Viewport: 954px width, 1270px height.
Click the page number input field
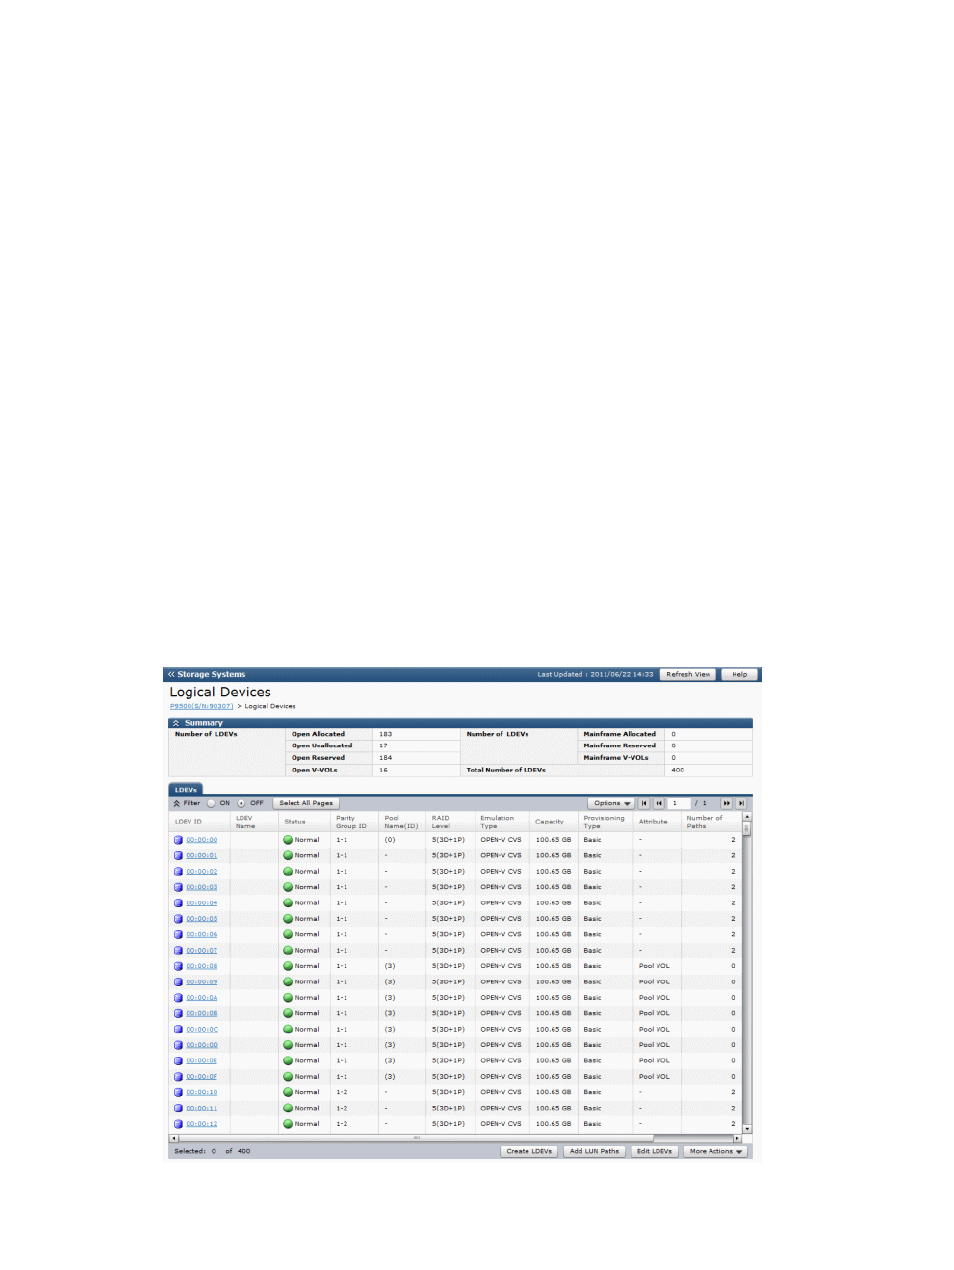pos(679,803)
